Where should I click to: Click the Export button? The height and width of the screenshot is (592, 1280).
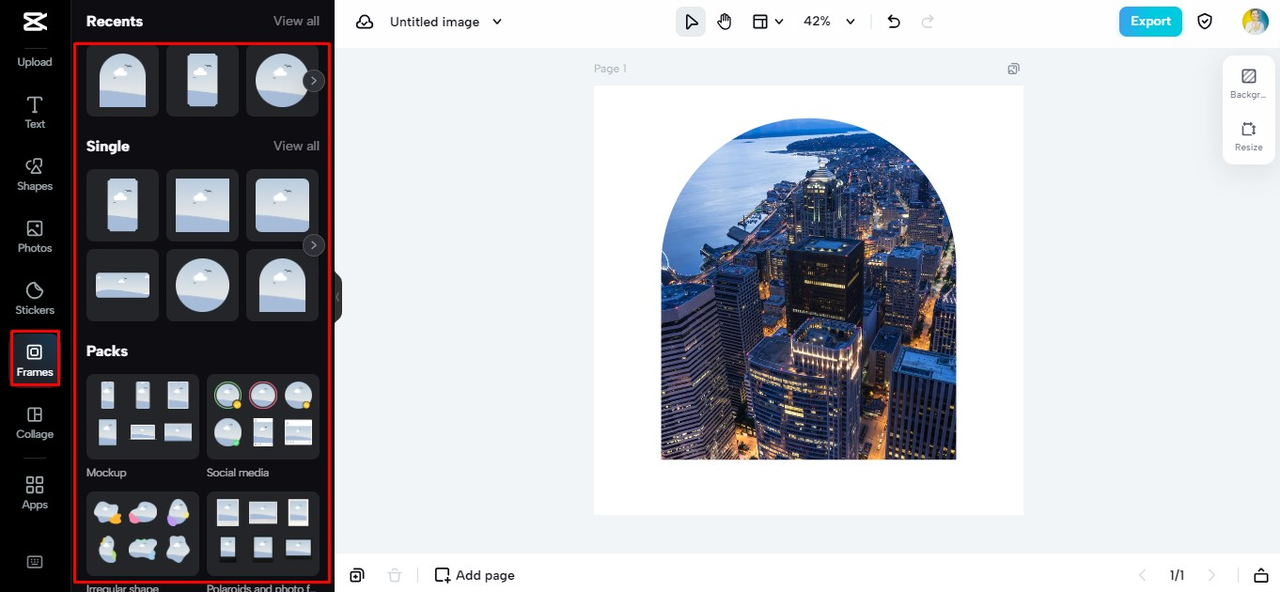pyautogui.click(x=1150, y=21)
